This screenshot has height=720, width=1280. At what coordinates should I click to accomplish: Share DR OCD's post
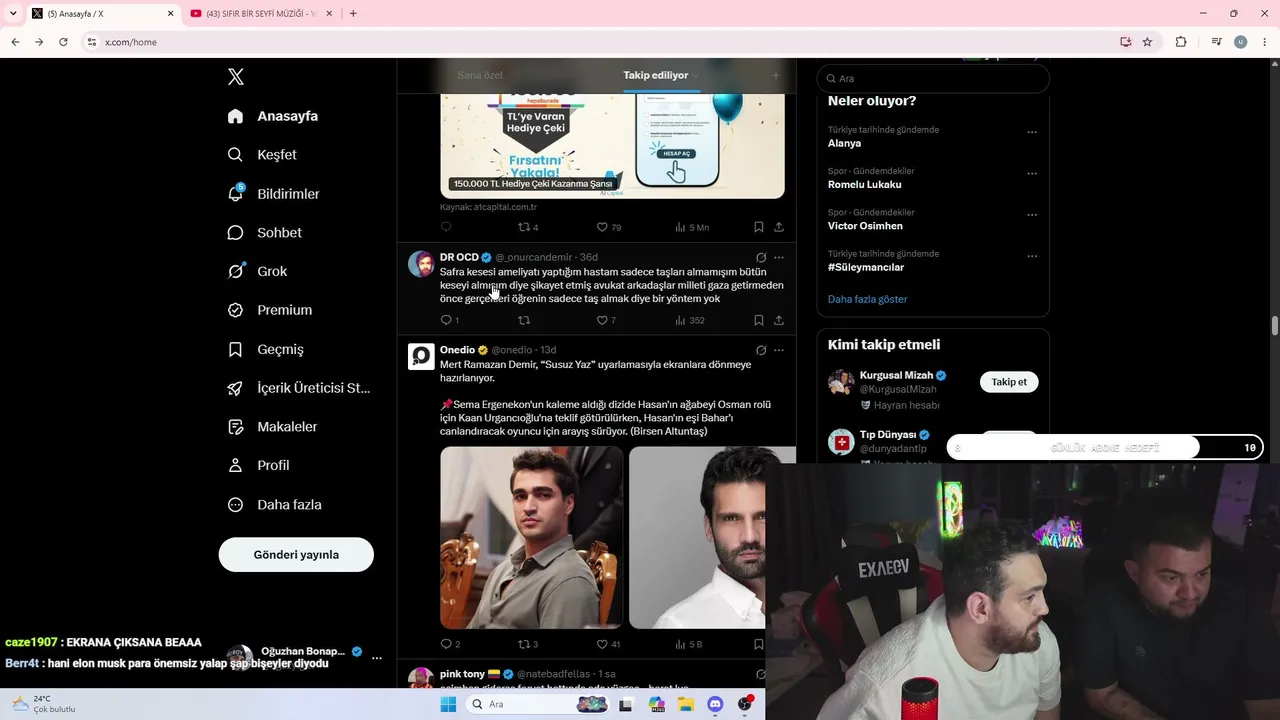[779, 320]
